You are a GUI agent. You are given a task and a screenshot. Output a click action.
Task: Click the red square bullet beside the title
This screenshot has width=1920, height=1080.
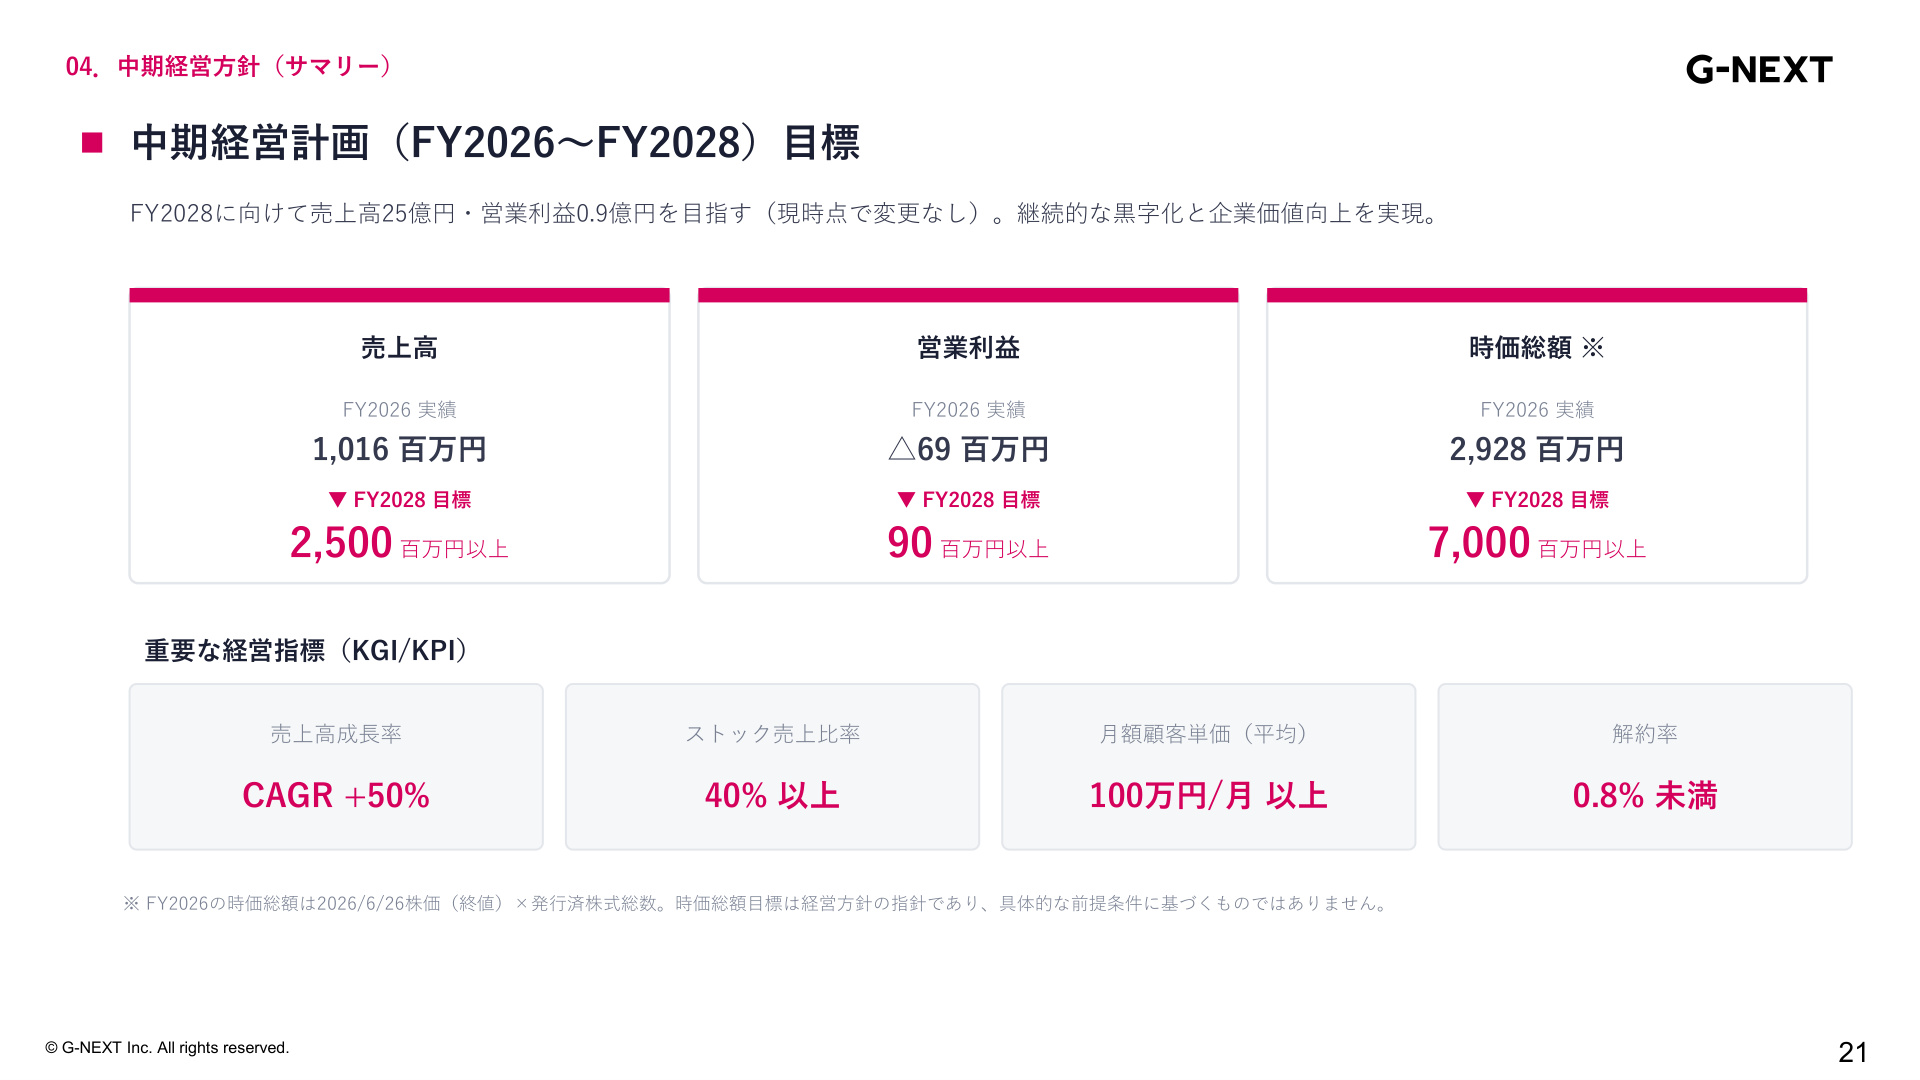[92, 143]
